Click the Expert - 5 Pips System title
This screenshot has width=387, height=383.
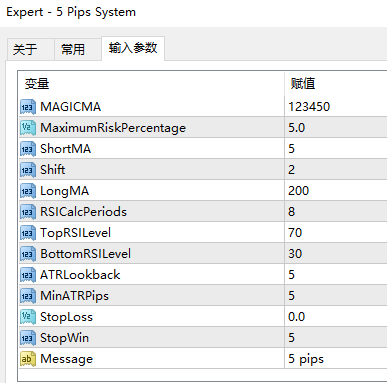click(71, 12)
